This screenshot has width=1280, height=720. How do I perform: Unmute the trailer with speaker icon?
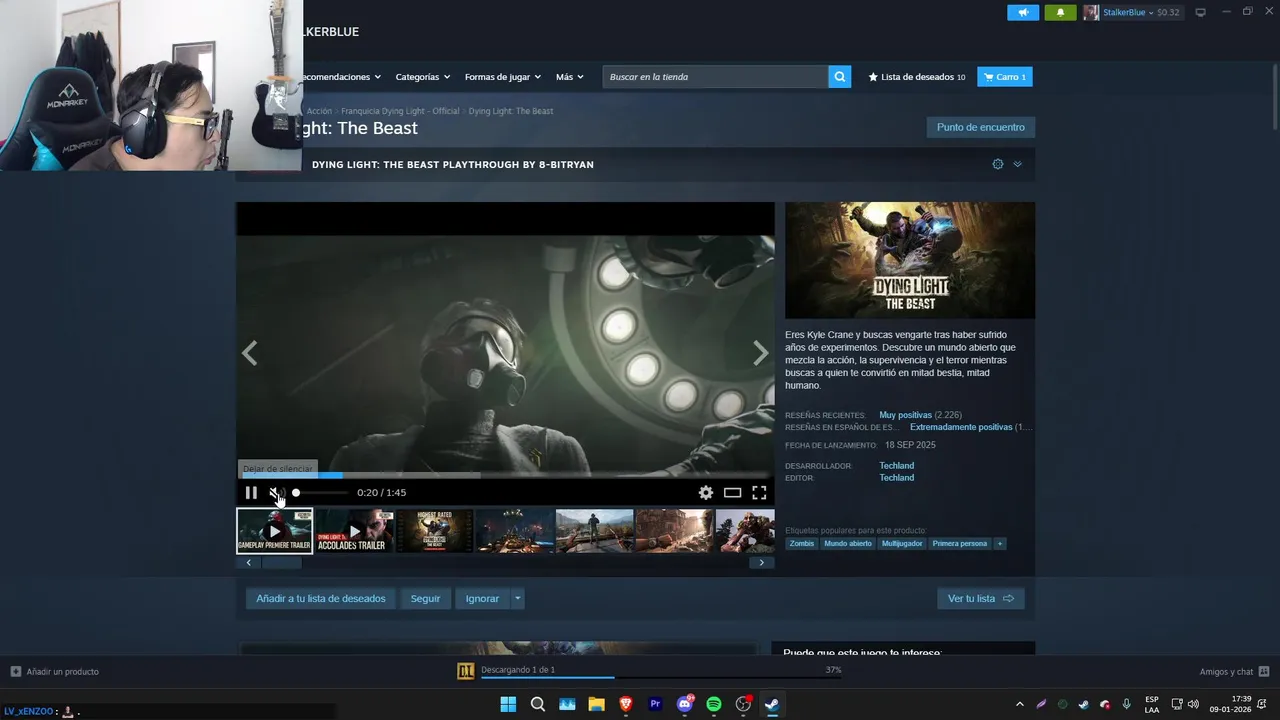point(275,492)
